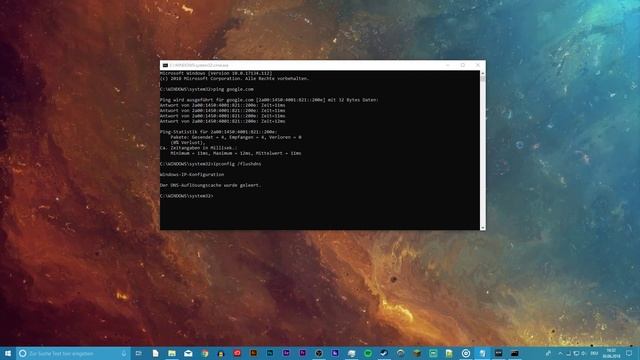Open the DEU language indicator
640x360 pixels.
[x=594, y=353]
